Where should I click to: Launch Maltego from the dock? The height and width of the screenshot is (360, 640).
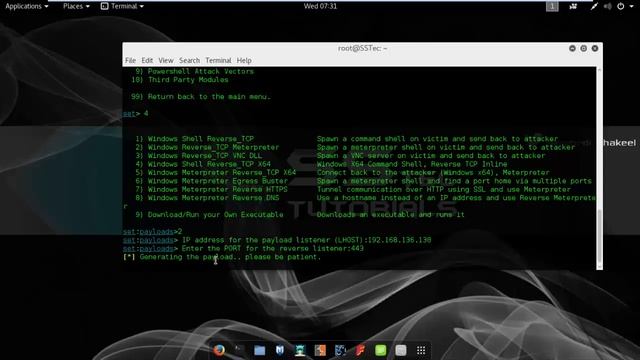click(340, 350)
